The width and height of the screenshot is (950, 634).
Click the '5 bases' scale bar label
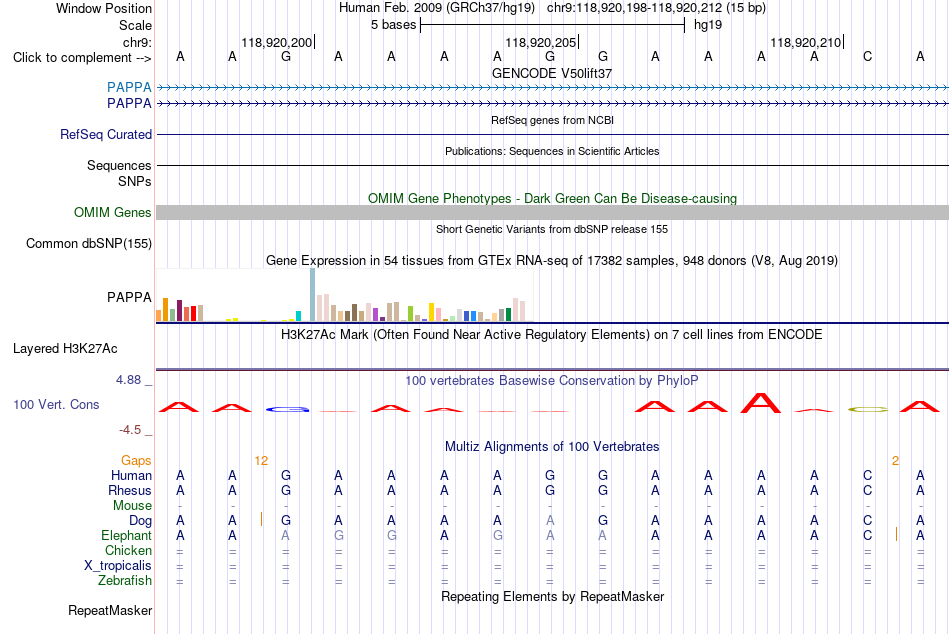[394, 25]
